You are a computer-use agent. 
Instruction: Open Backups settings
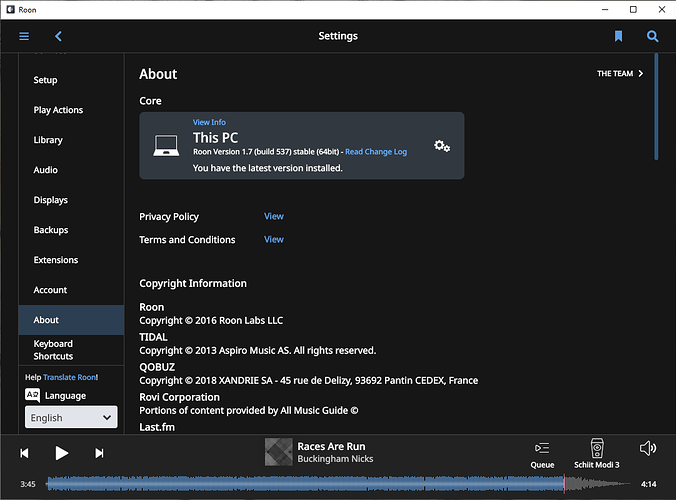point(71,230)
